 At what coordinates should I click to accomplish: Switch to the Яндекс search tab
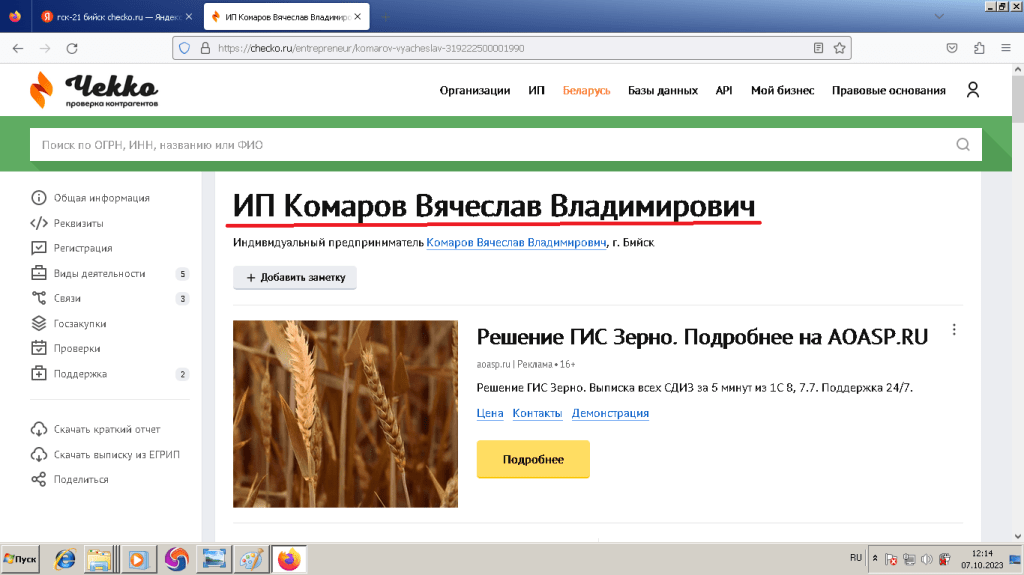point(110,17)
